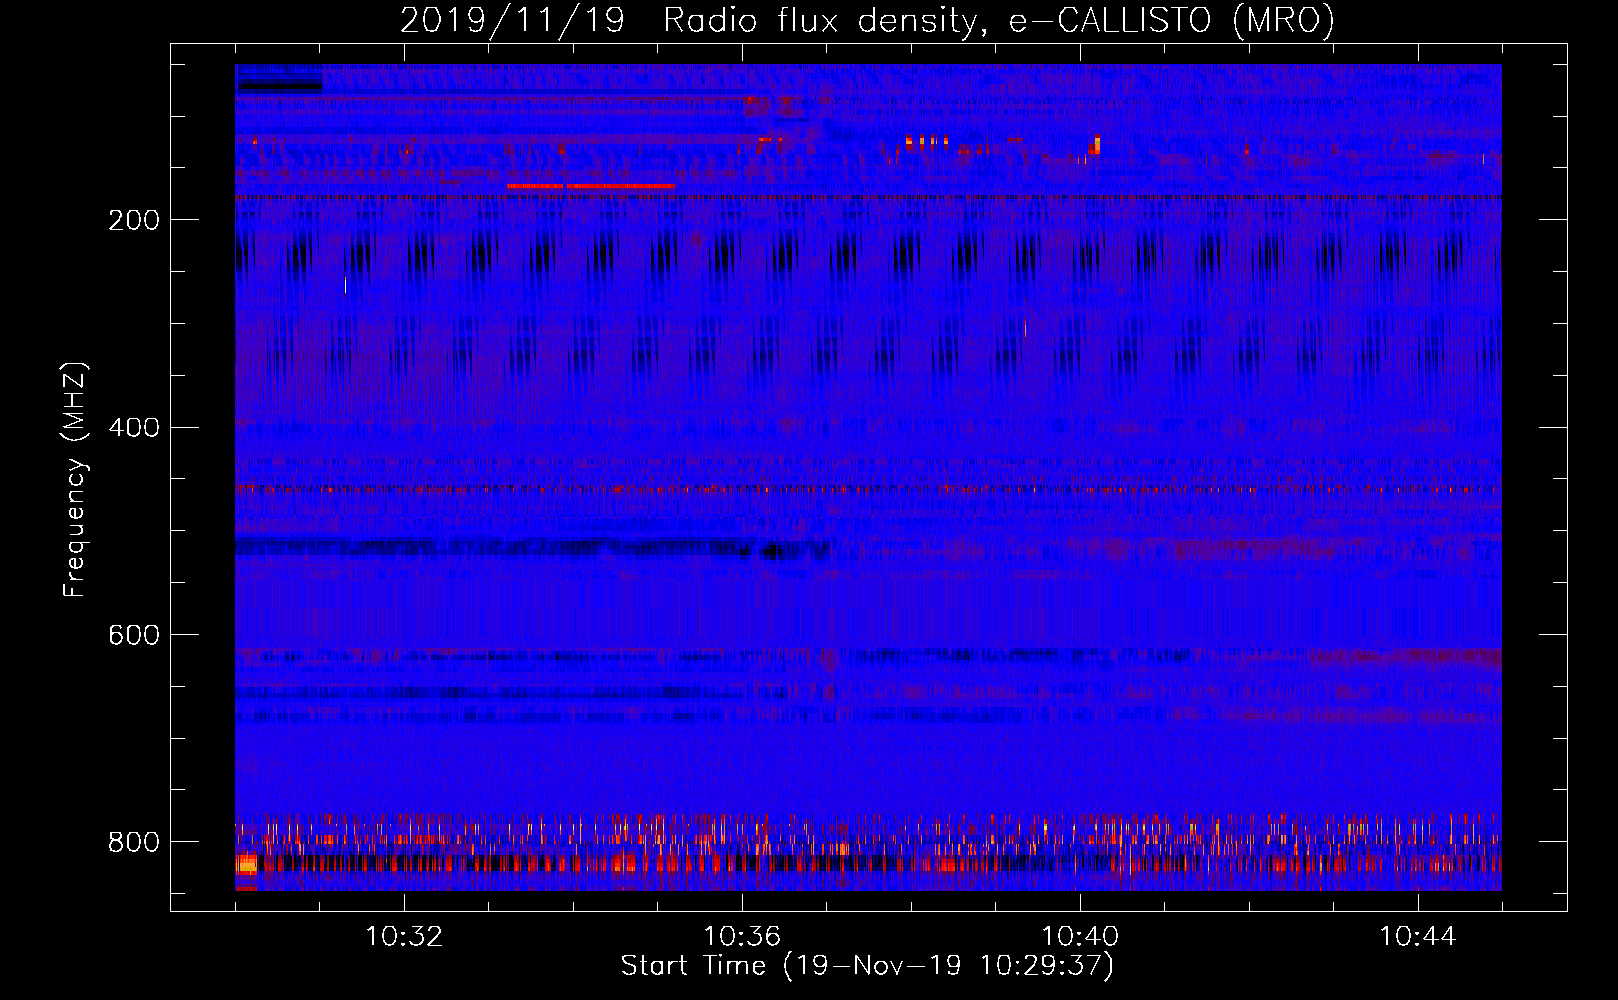Click the 10:44 time tick label
Screen dimensions: 1618x1000
1418,937
